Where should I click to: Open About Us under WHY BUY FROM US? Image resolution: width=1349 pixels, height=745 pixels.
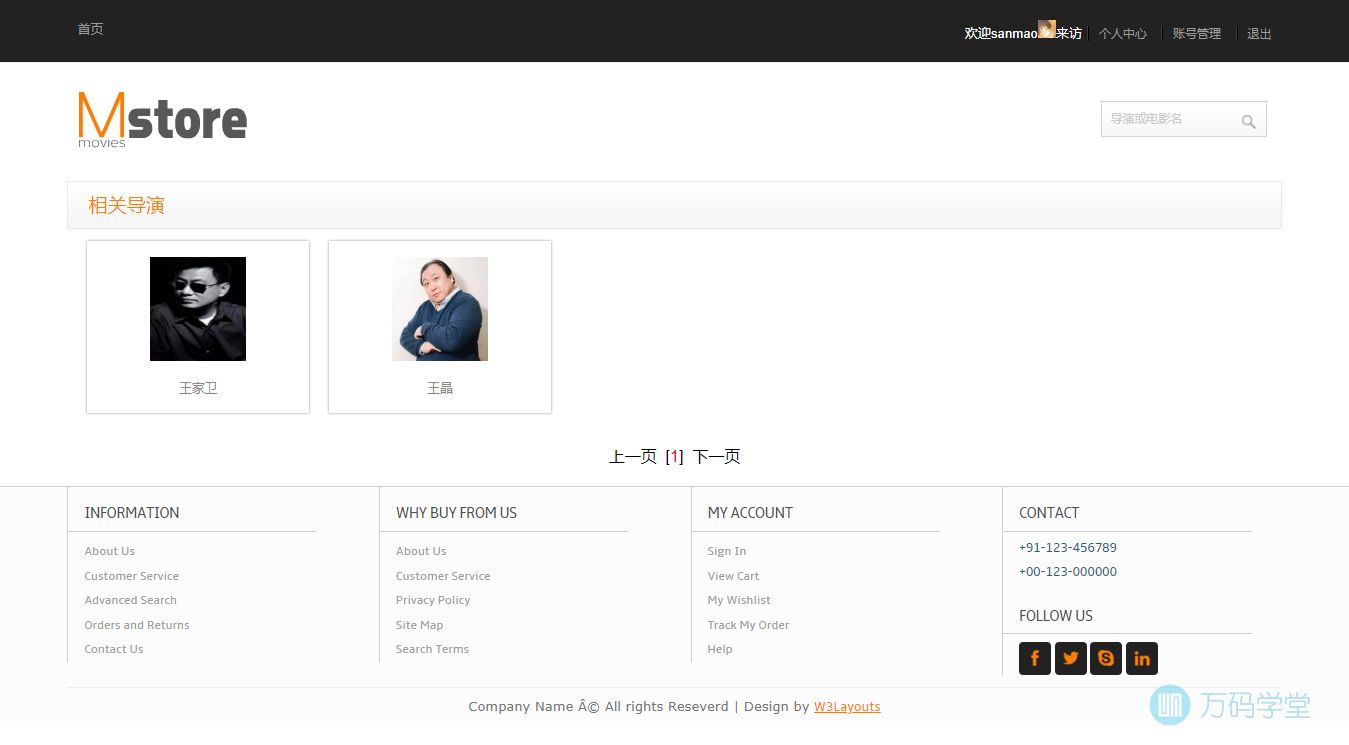click(421, 551)
